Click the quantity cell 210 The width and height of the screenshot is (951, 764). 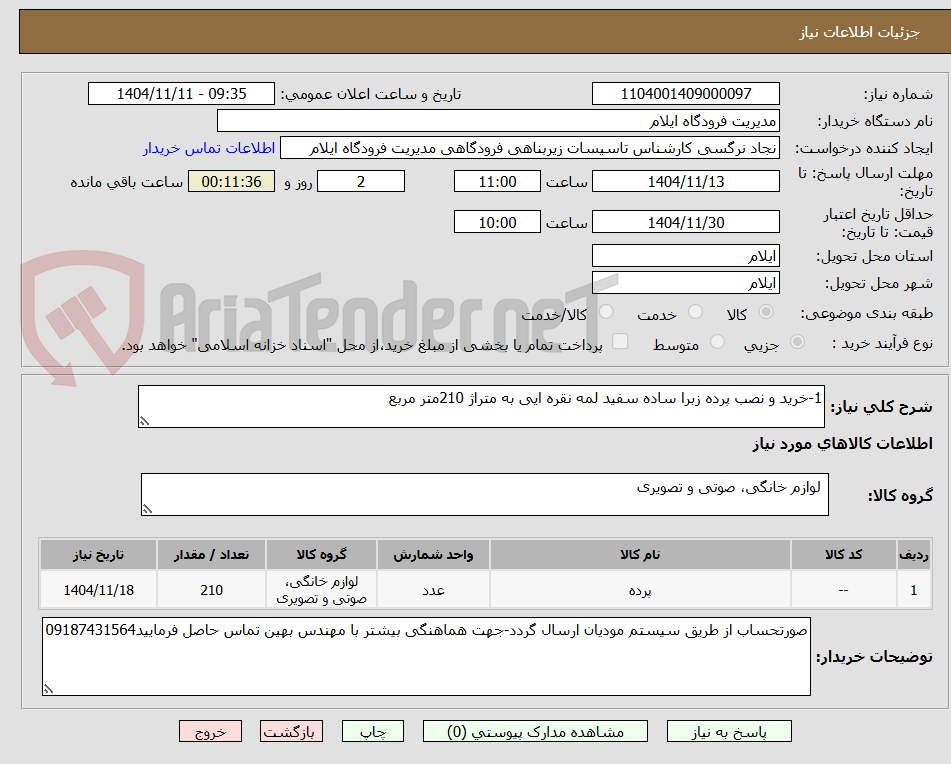[x=211, y=590]
